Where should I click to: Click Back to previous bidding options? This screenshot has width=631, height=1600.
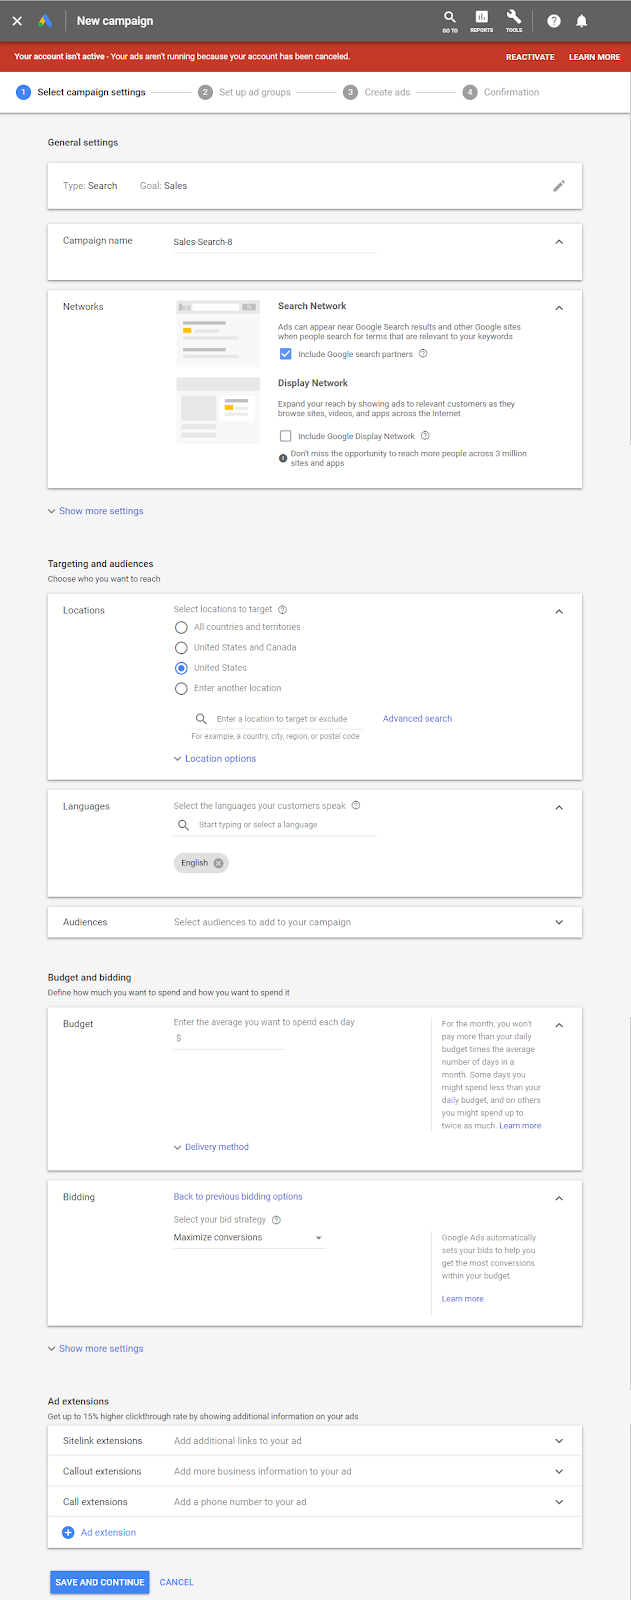(x=238, y=1197)
